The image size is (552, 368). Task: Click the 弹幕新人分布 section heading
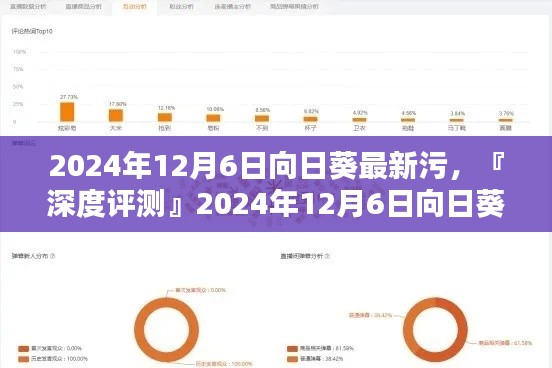click(x=30, y=256)
